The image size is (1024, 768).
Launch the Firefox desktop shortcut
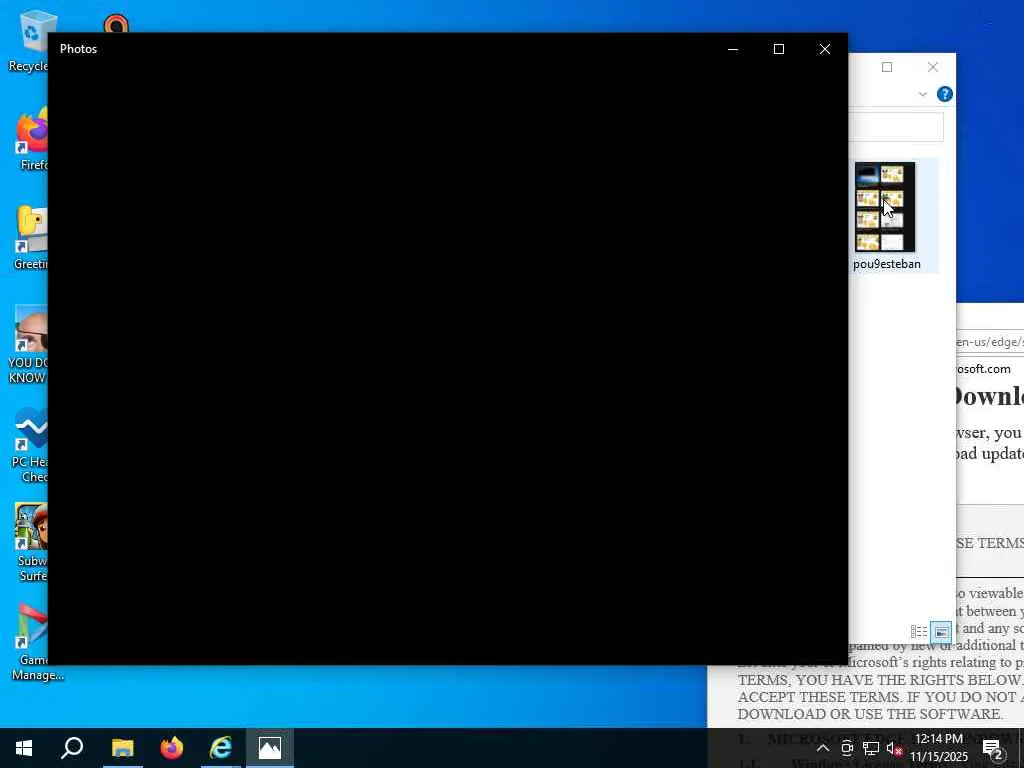click(32, 138)
